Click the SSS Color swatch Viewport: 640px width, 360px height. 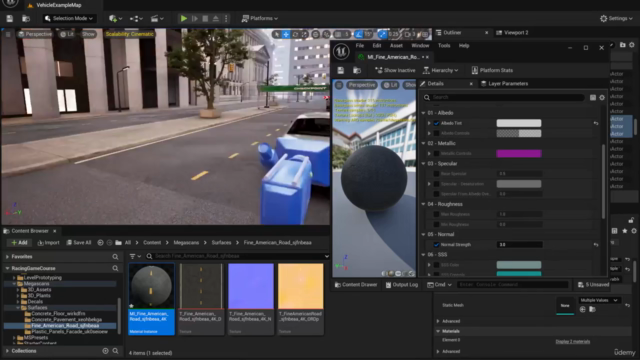click(x=519, y=265)
